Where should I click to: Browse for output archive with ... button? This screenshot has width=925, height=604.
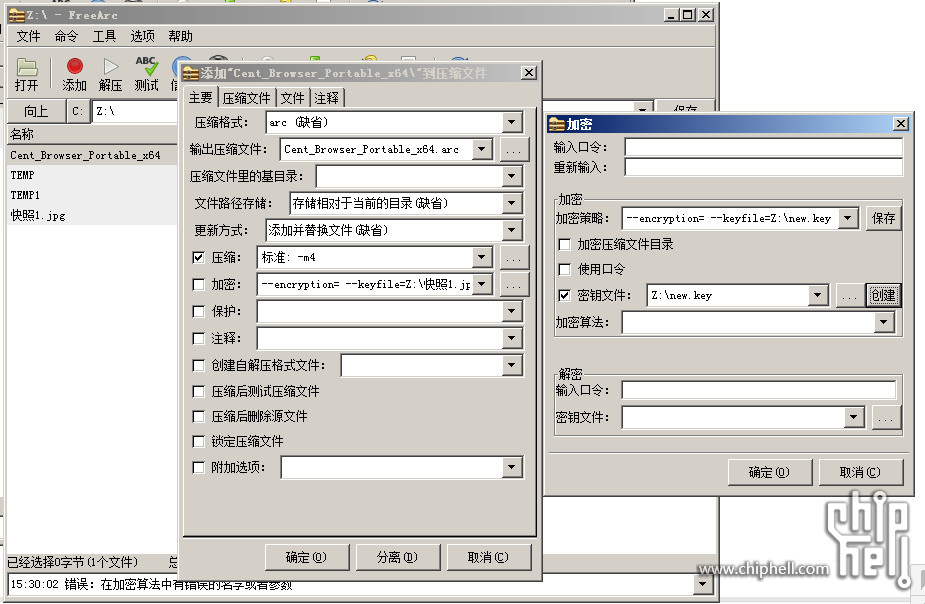(x=514, y=150)
